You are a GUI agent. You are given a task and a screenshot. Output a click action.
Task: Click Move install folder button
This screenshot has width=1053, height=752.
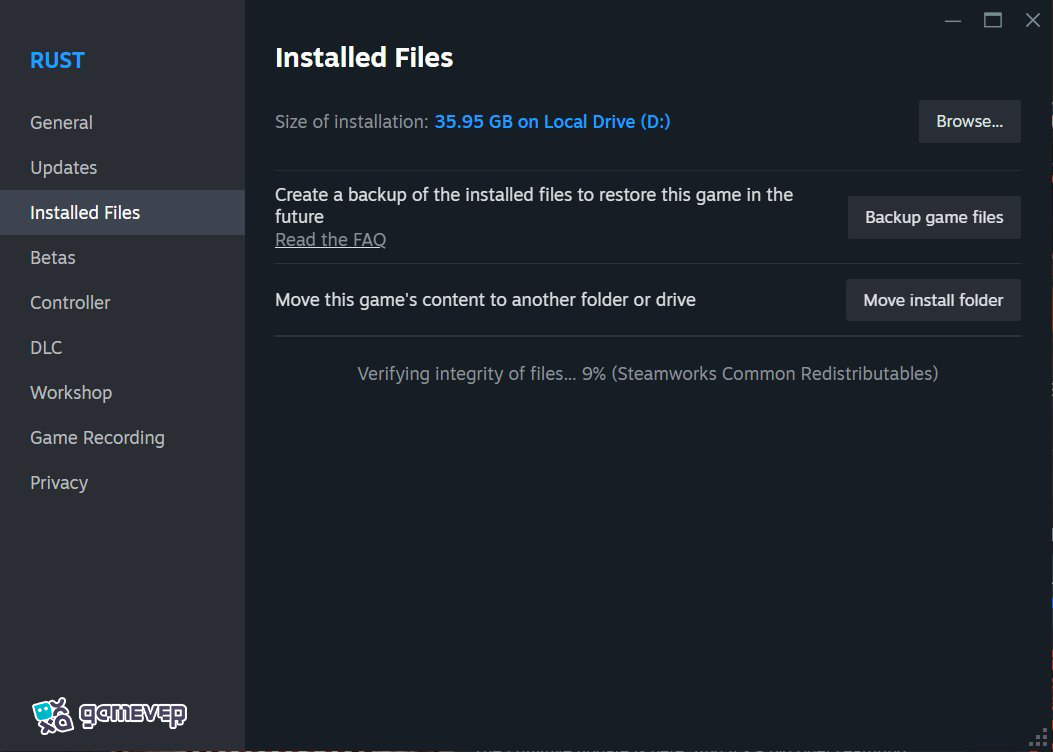coord(933,300)
